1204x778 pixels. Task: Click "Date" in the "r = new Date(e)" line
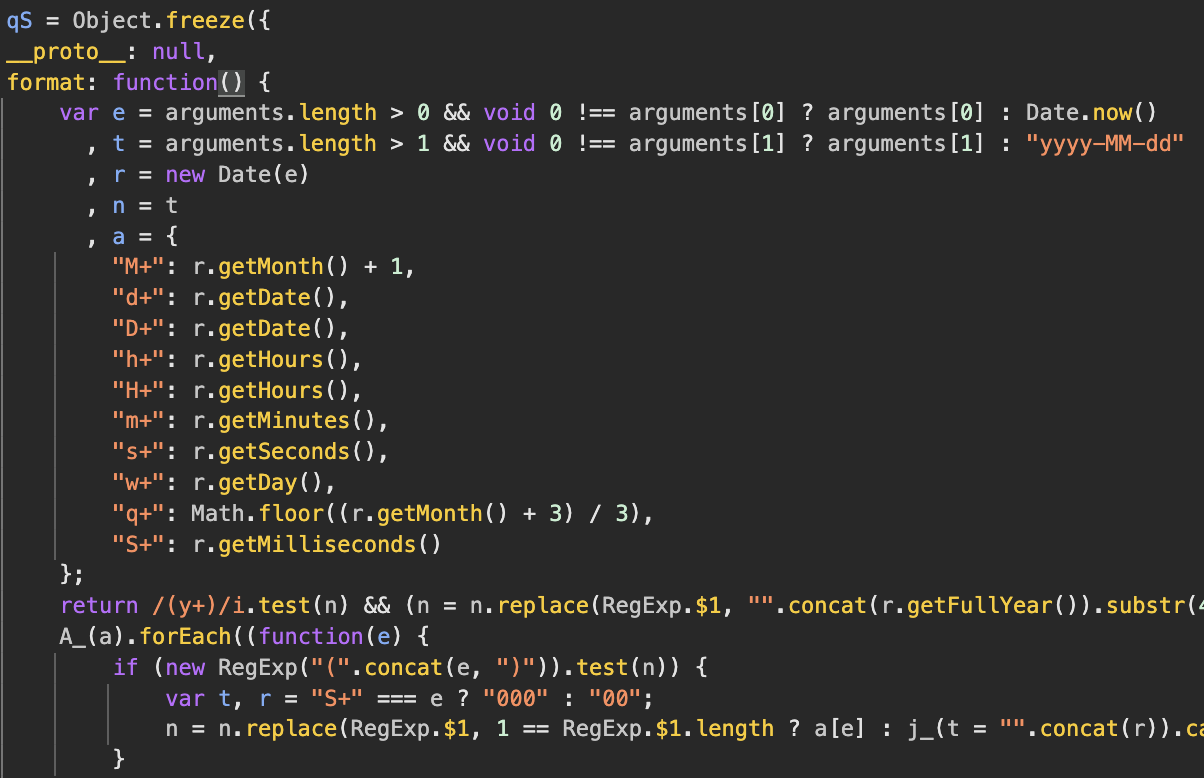245,175
